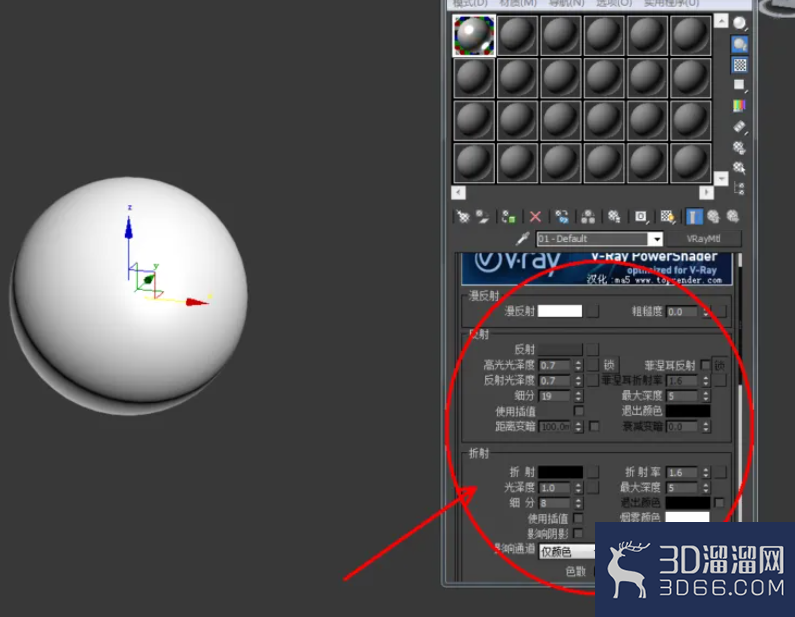
Task: Open the 材质(M) menu
Action: 518,3
